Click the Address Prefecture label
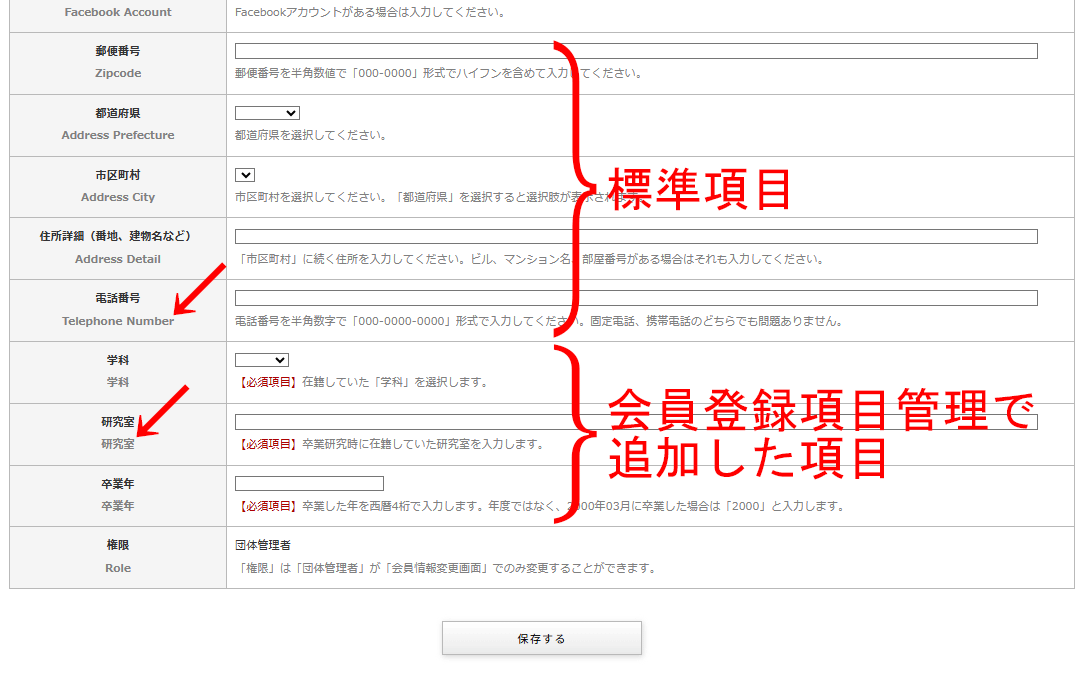 click(x=116, y=135)
